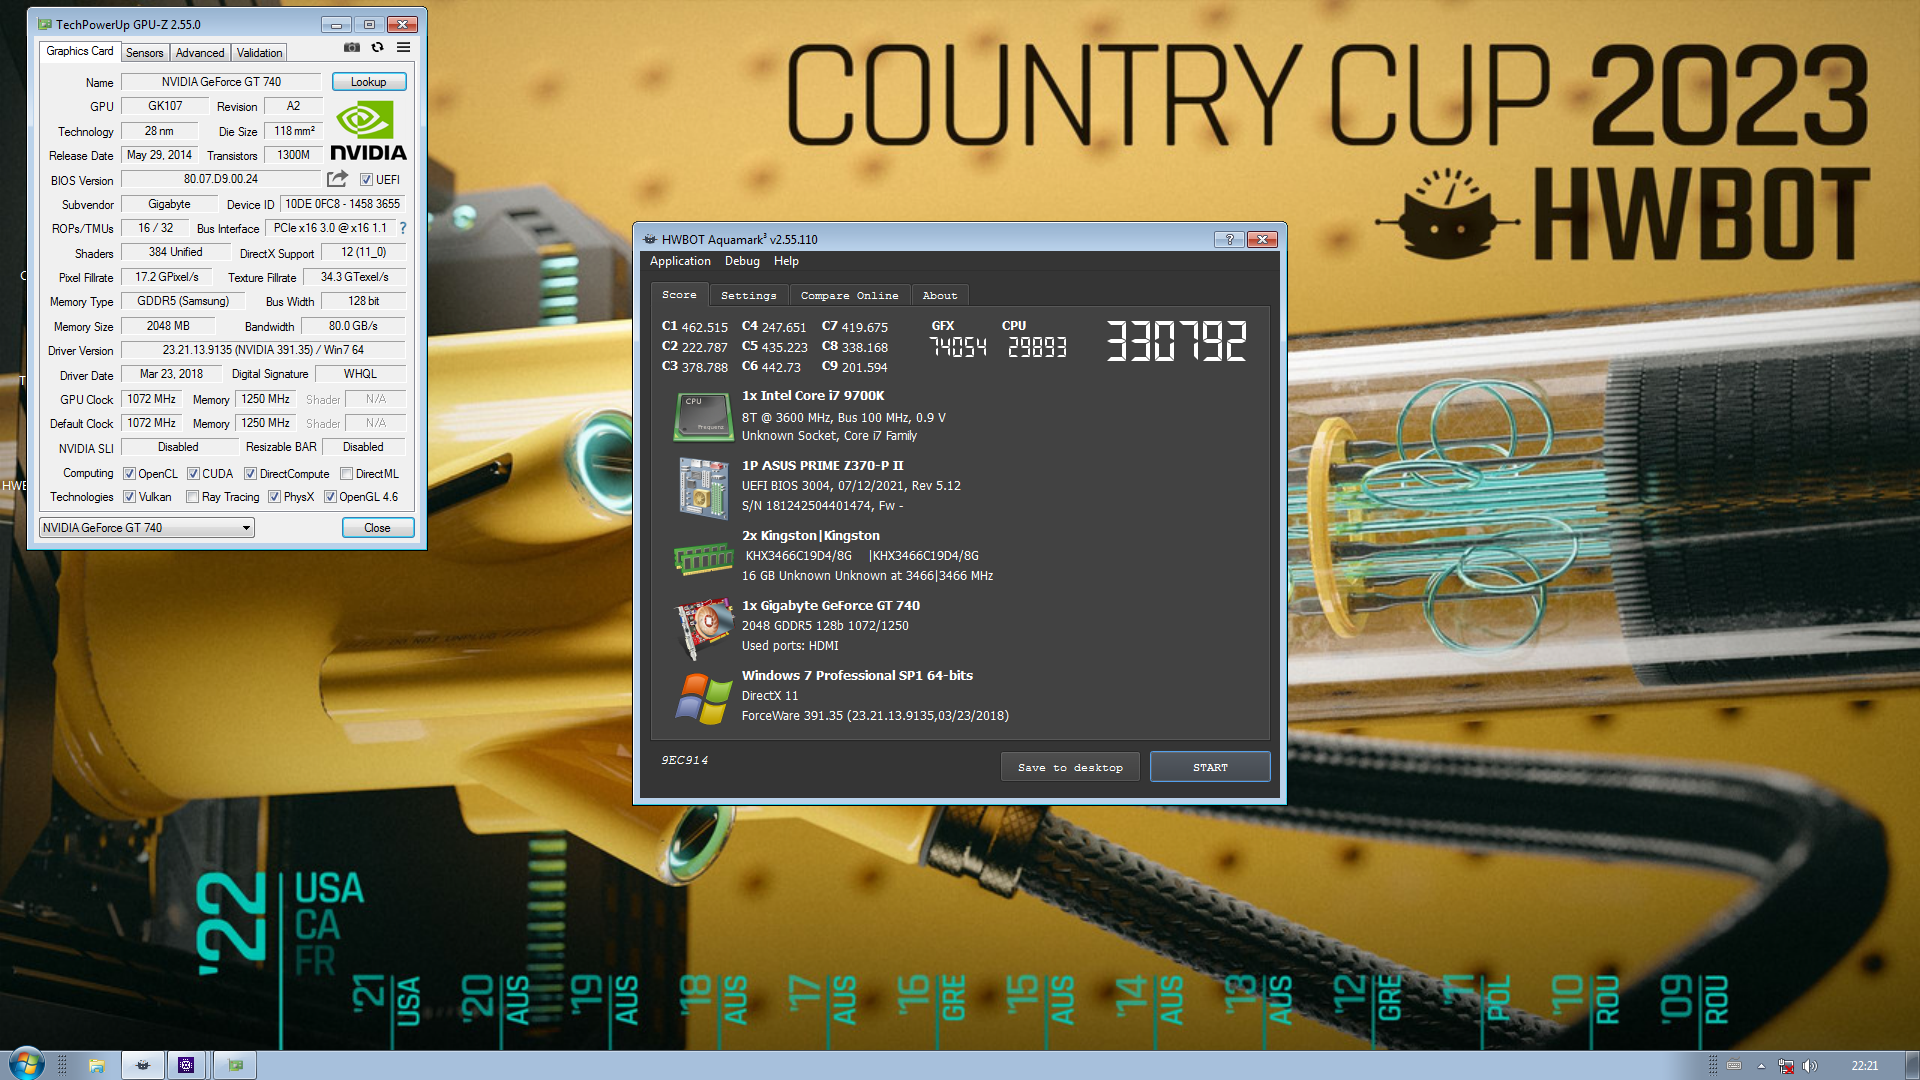
Task: Open the Windows Start orb
Action: pos(26,1064)
